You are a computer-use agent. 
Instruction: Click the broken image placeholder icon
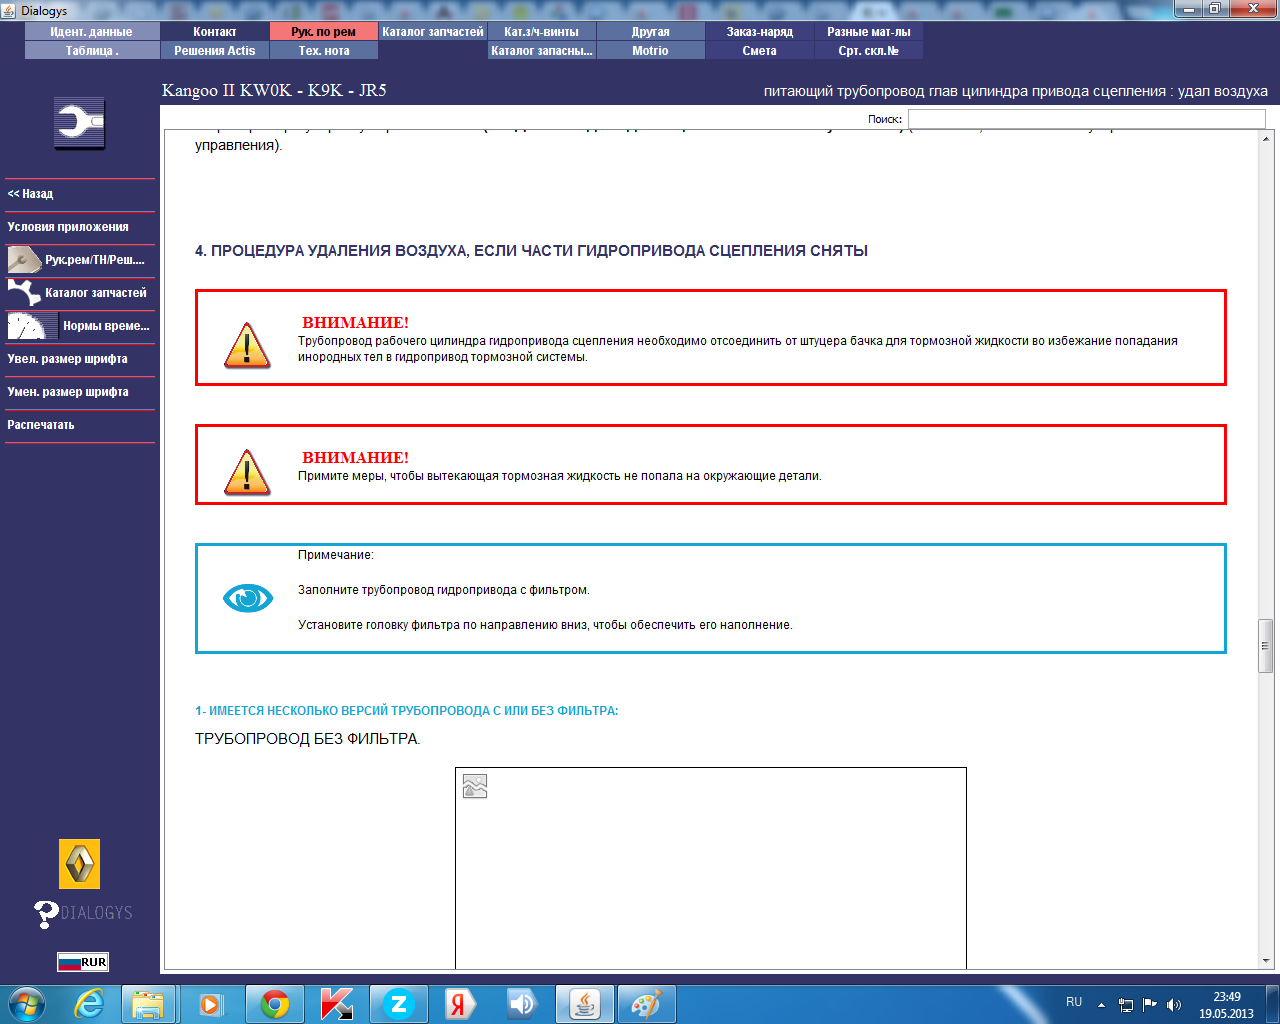point(475,786)
